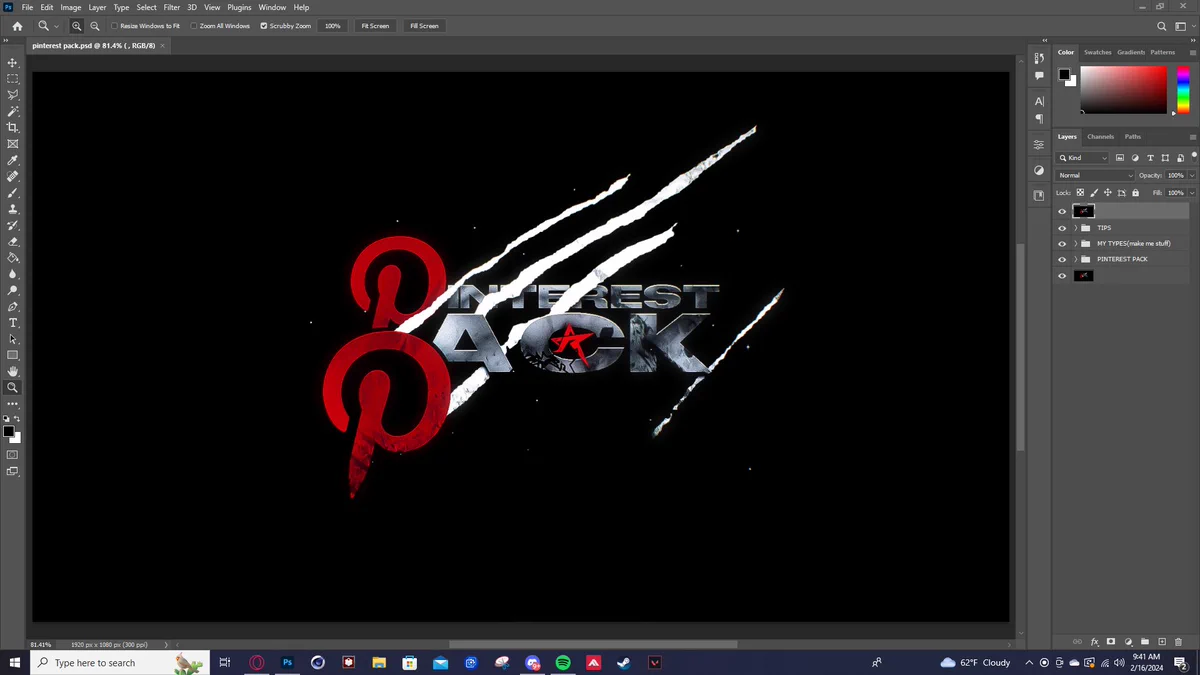Pick a hue from the rainbow slider
The height and width of the screenshot is (675, 1200).
point(1183,90)
